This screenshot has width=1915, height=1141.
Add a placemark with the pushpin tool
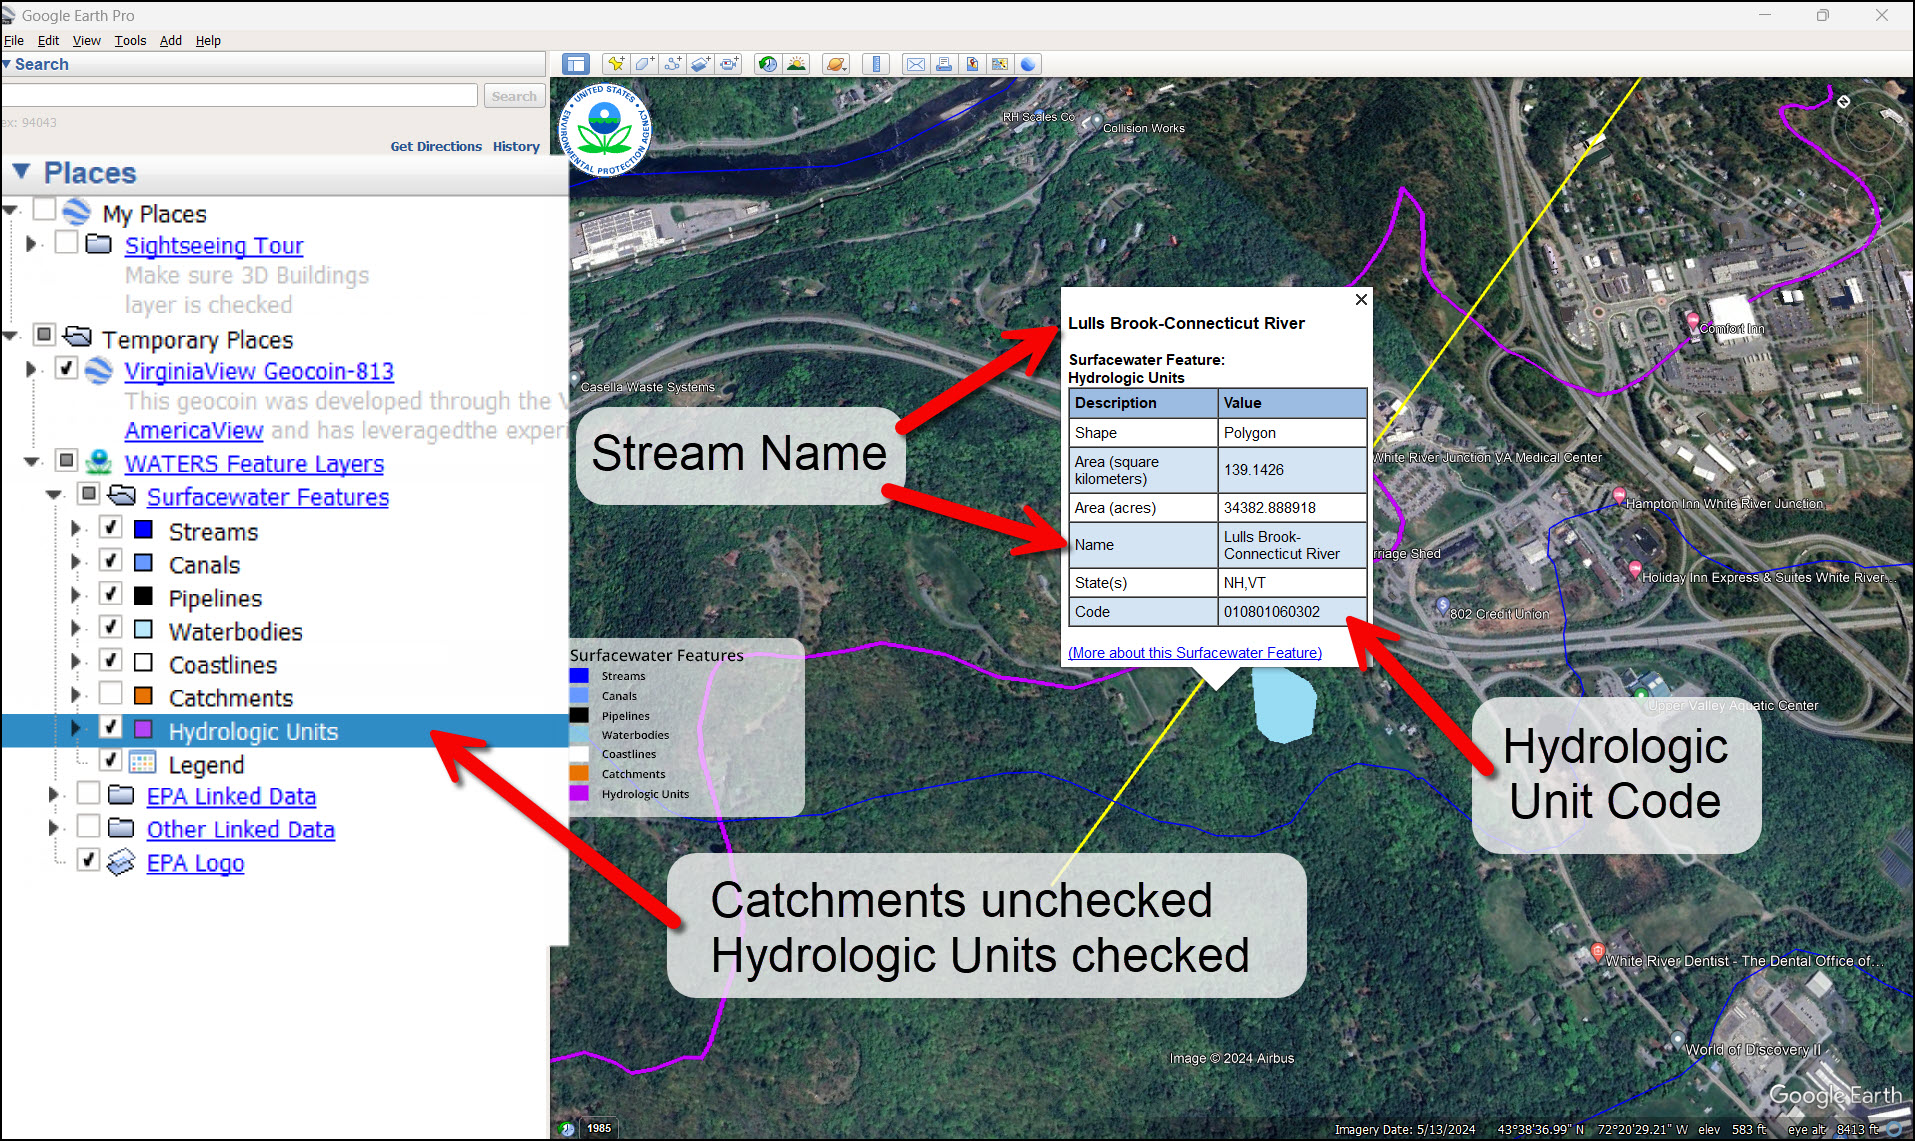pos(616,64)
